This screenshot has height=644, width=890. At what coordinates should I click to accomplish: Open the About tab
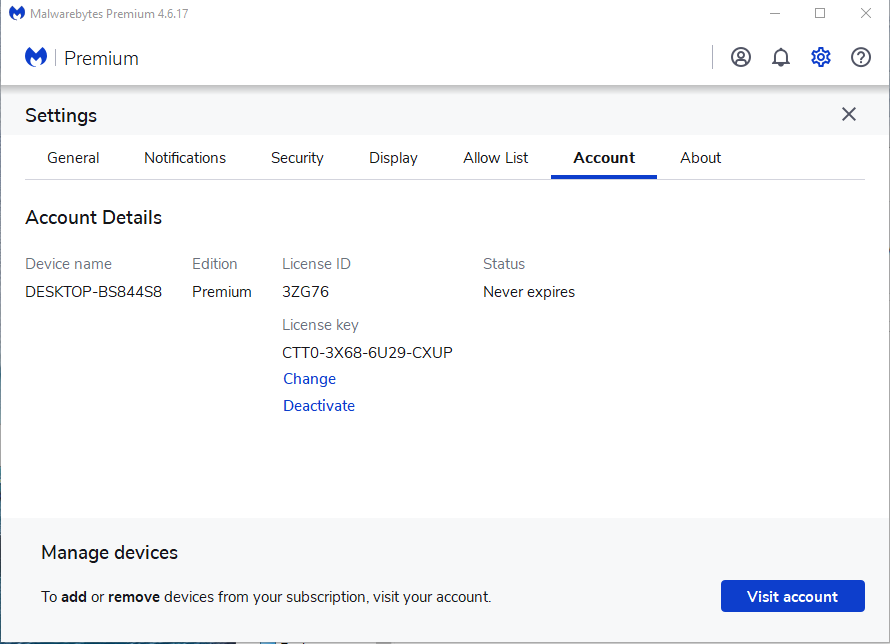[x=700, y=158]
